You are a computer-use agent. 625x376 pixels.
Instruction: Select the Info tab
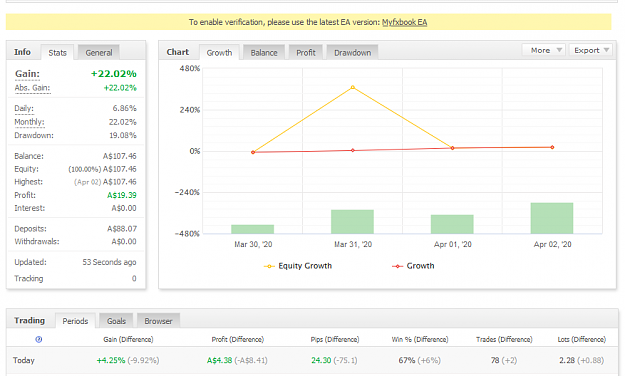click(22, 52)
